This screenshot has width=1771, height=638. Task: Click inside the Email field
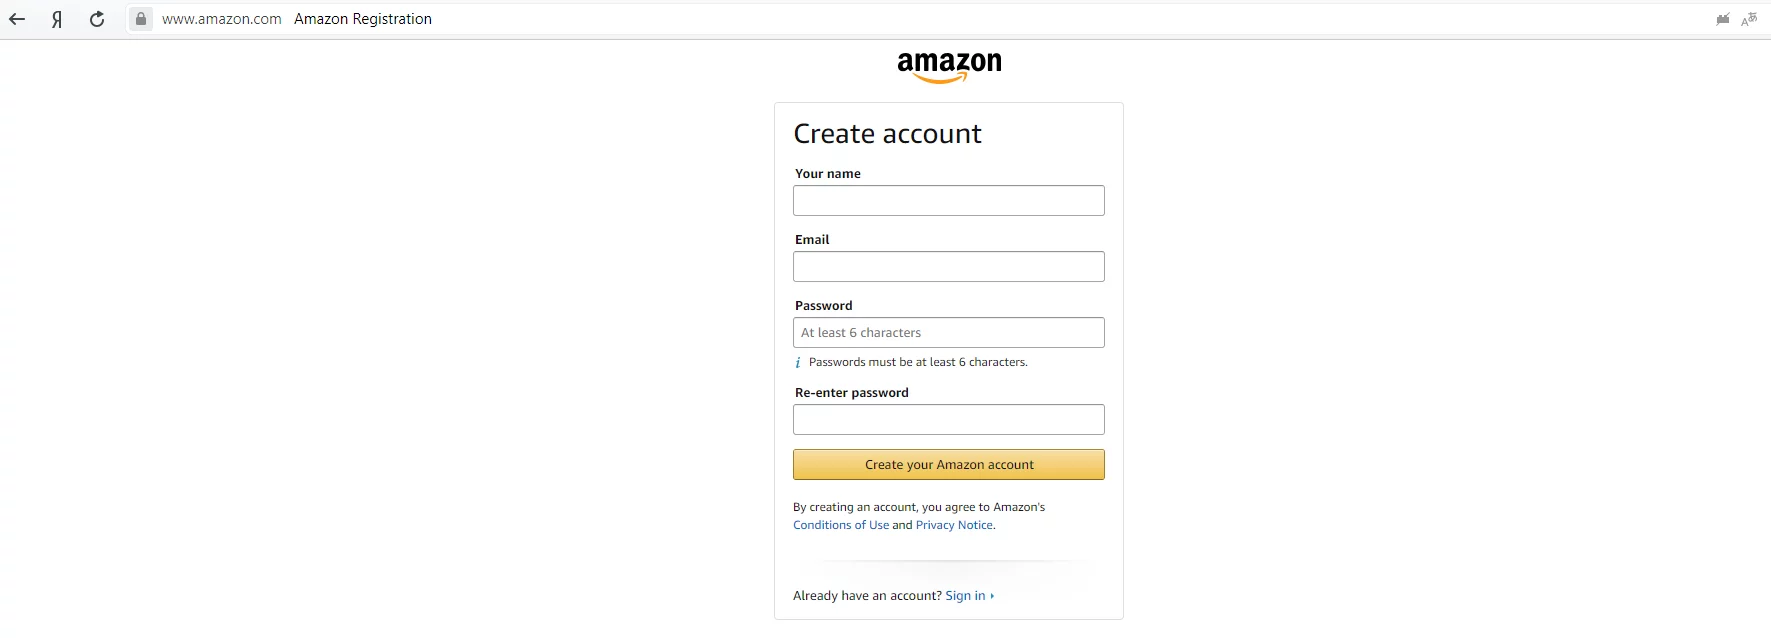947,266
